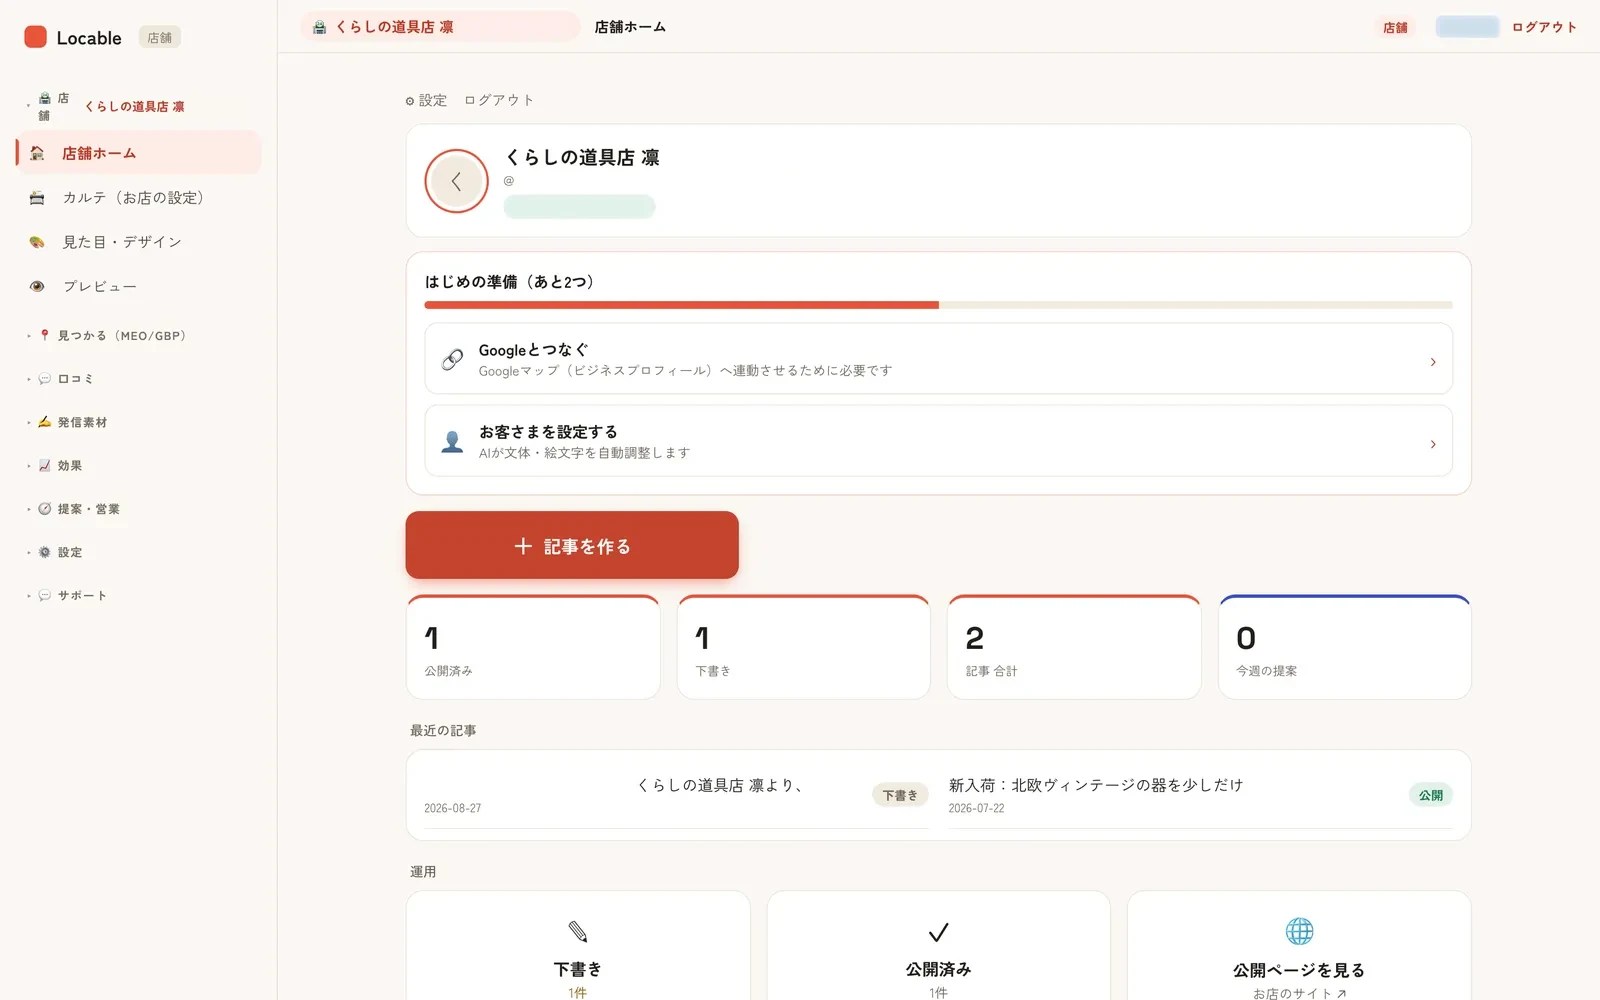
Task: Click the カルテ printer-style icon
Action: pyautogui.click(x=37, y=198)
